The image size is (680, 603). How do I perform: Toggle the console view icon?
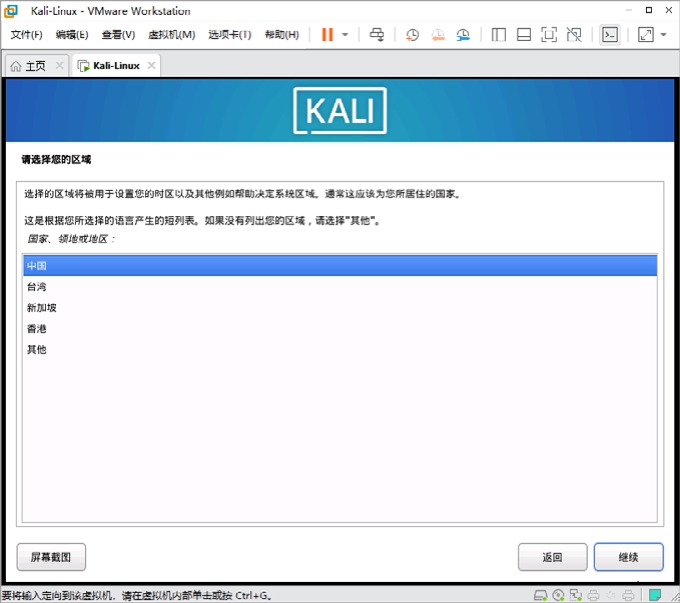(x=610, y=35)
